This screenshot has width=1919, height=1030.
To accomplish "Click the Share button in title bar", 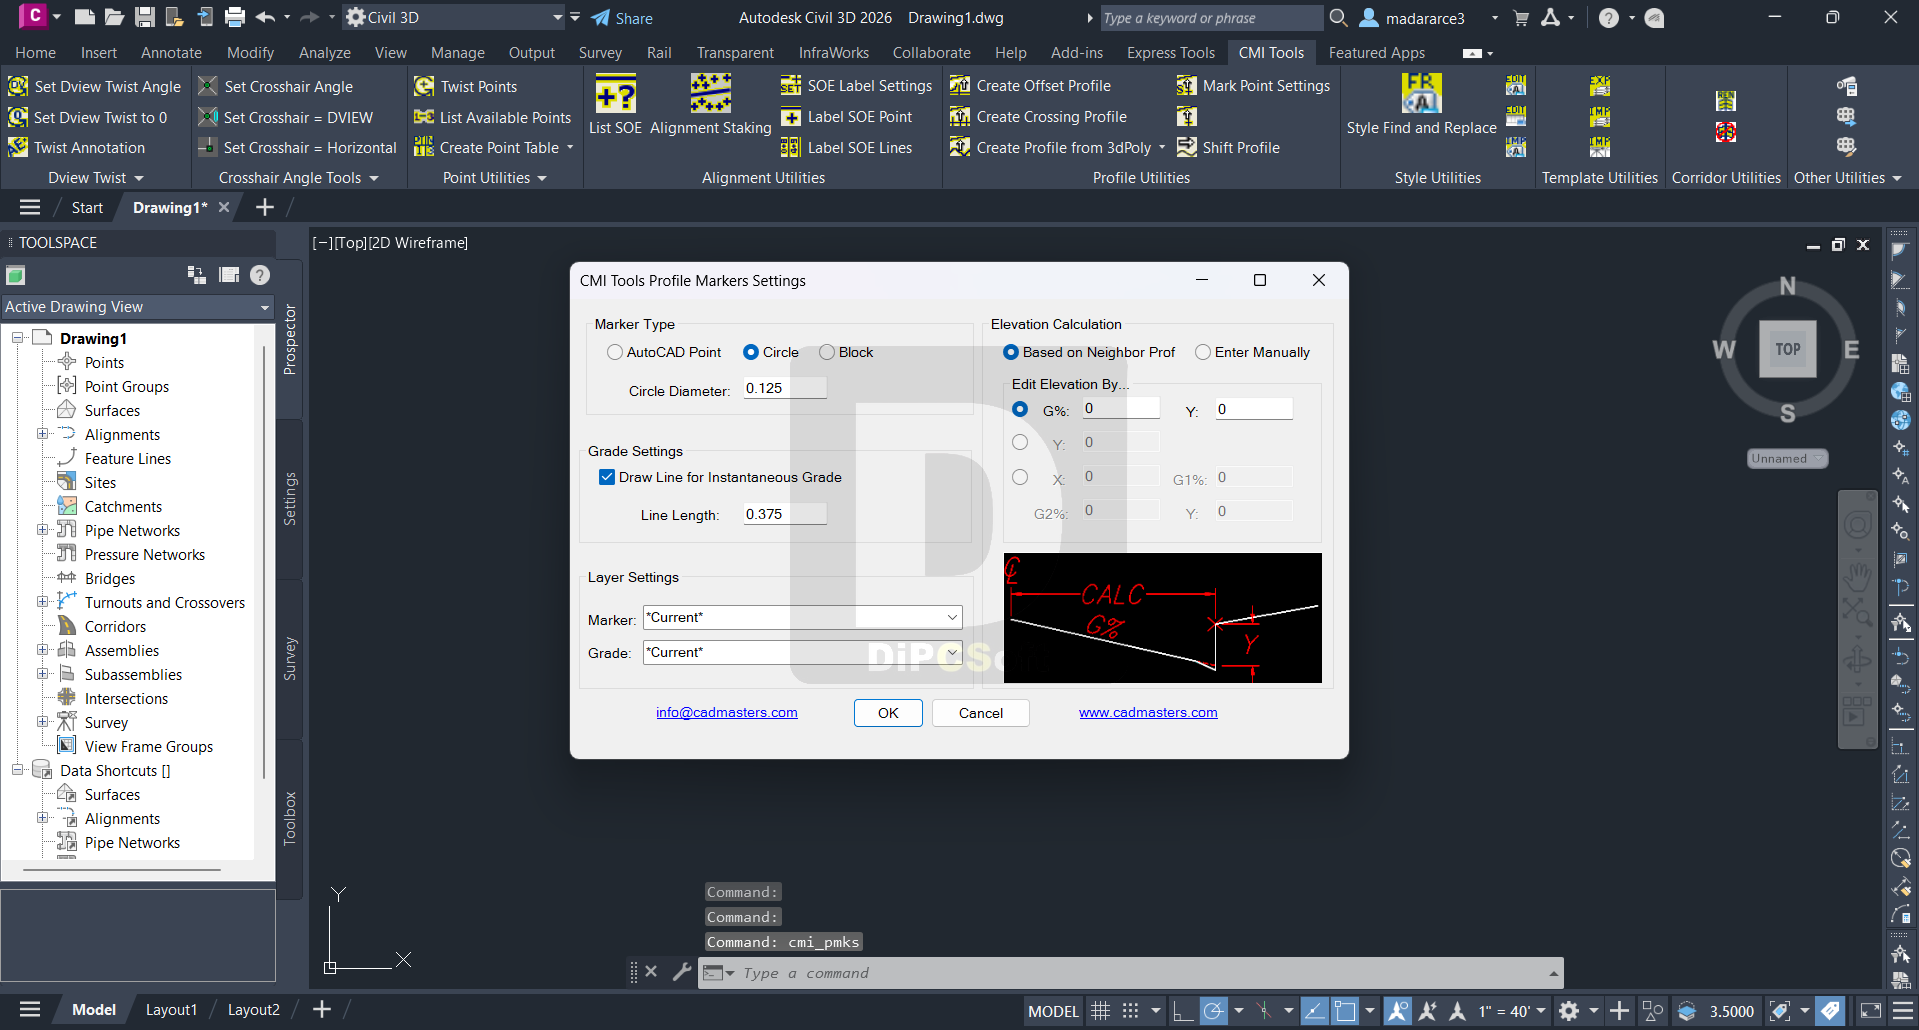I will pyautogui.click(x=622, y=18).
